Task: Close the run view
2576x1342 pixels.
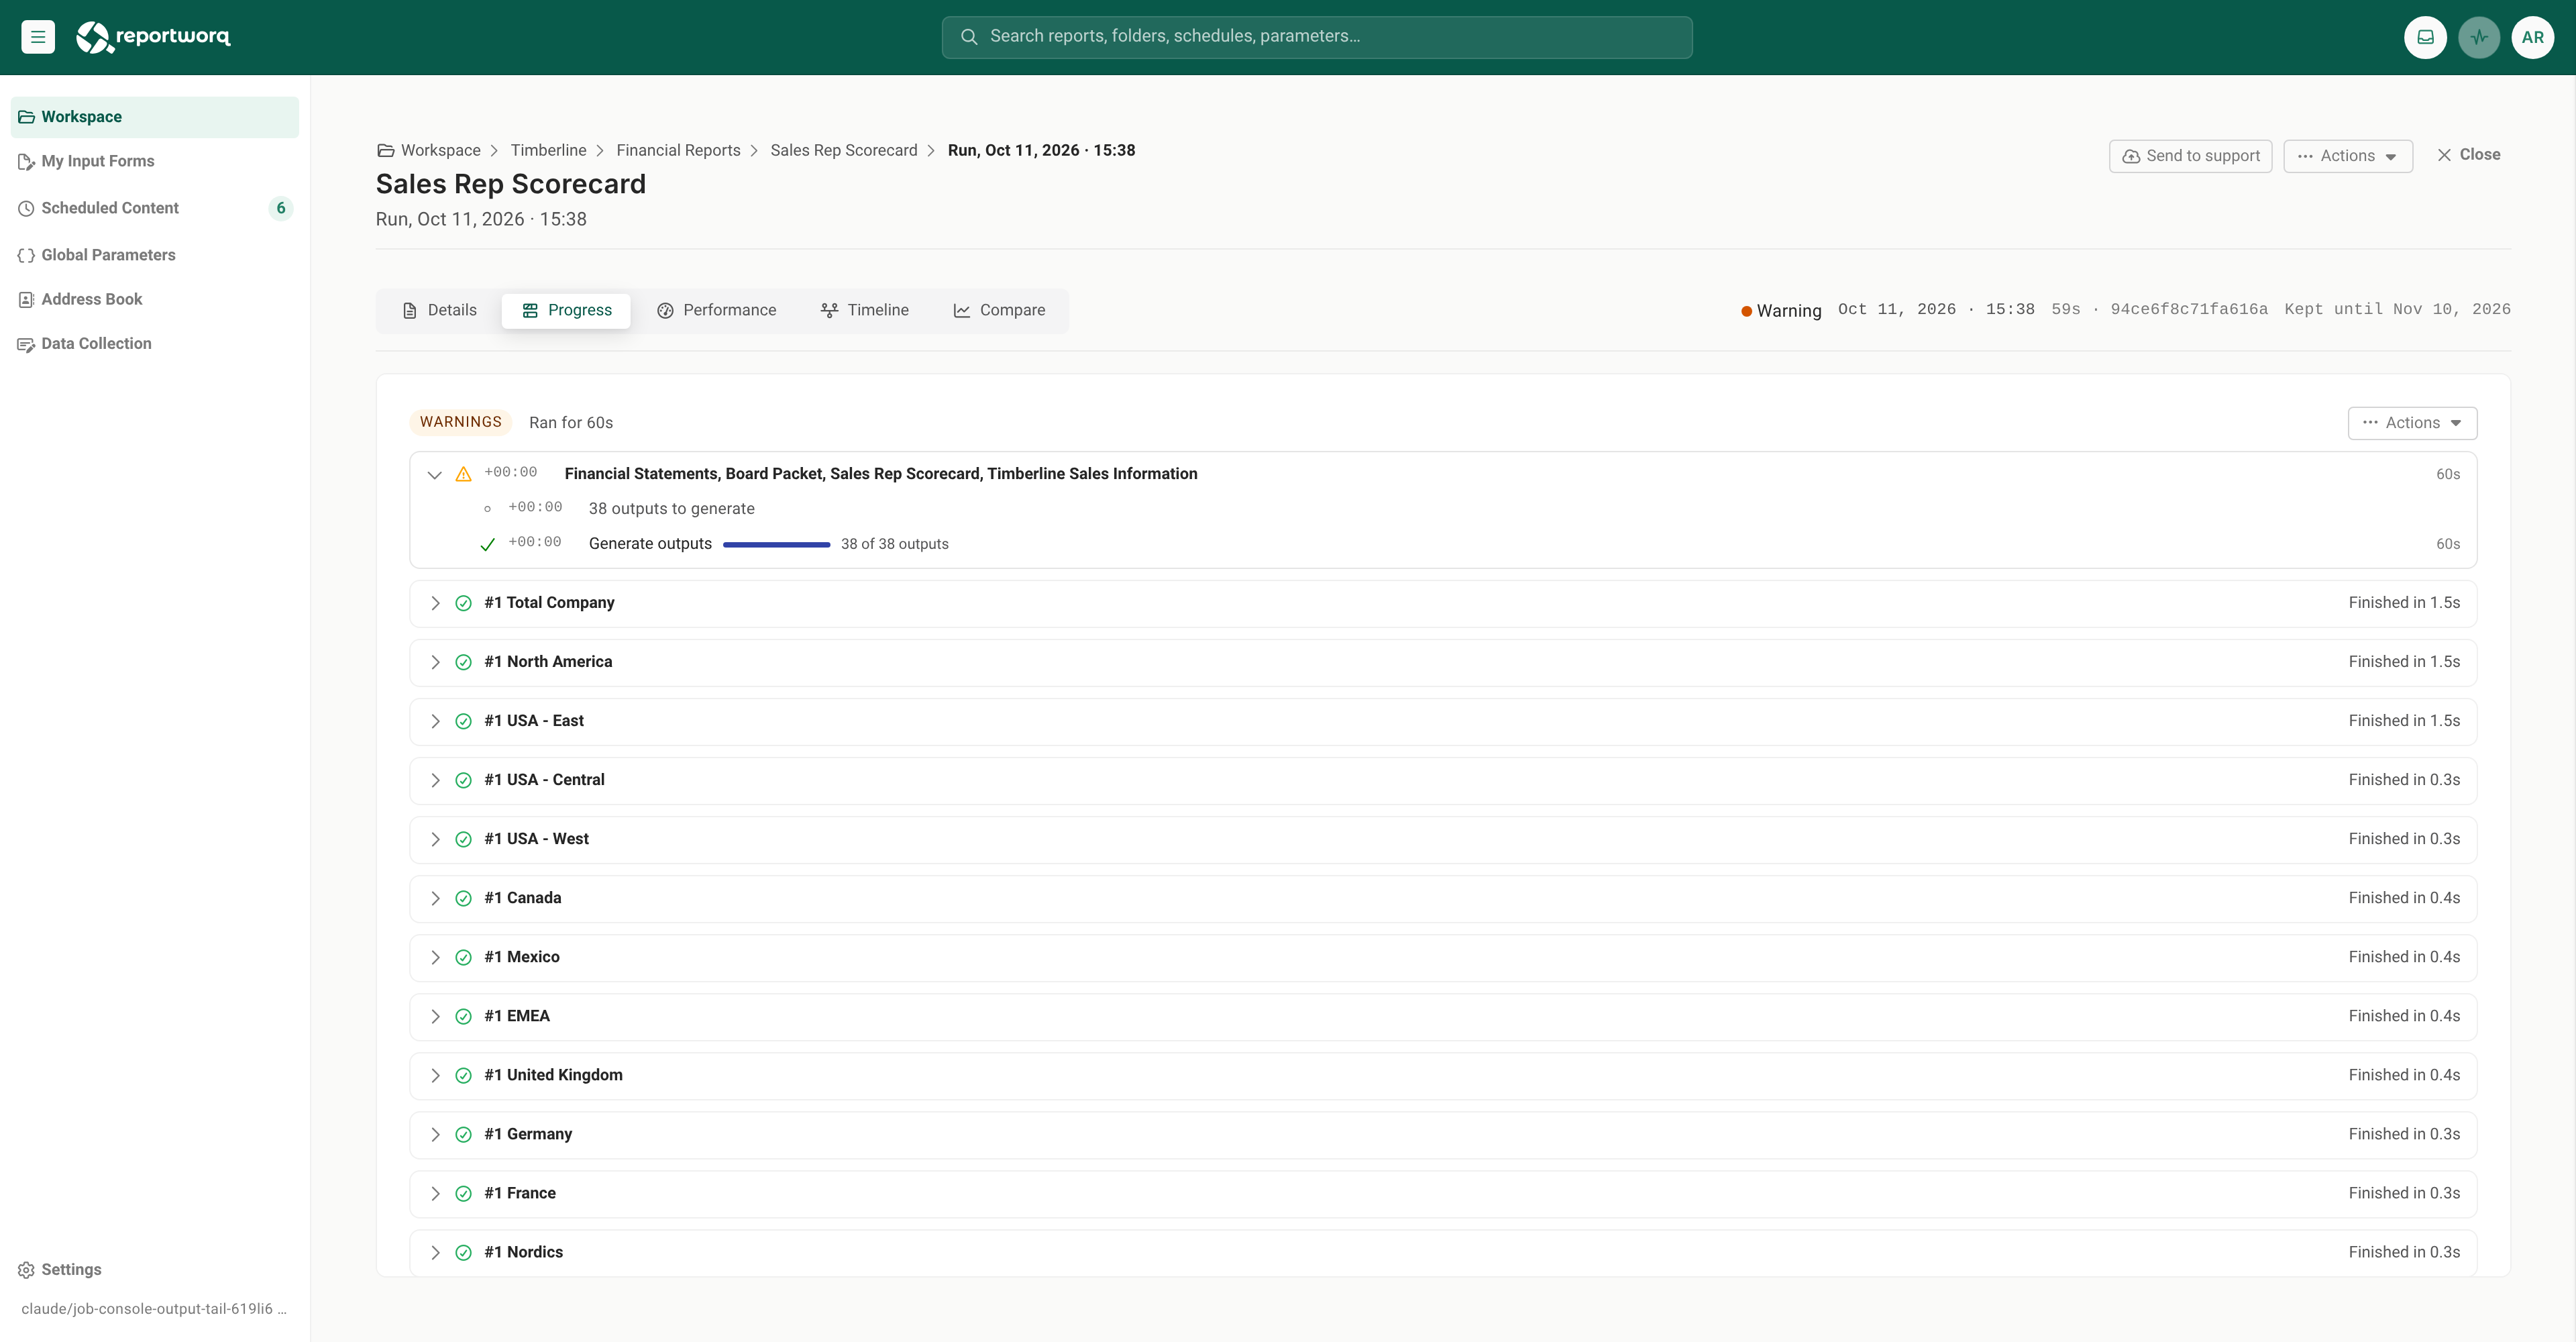Action: (2469, 155)
